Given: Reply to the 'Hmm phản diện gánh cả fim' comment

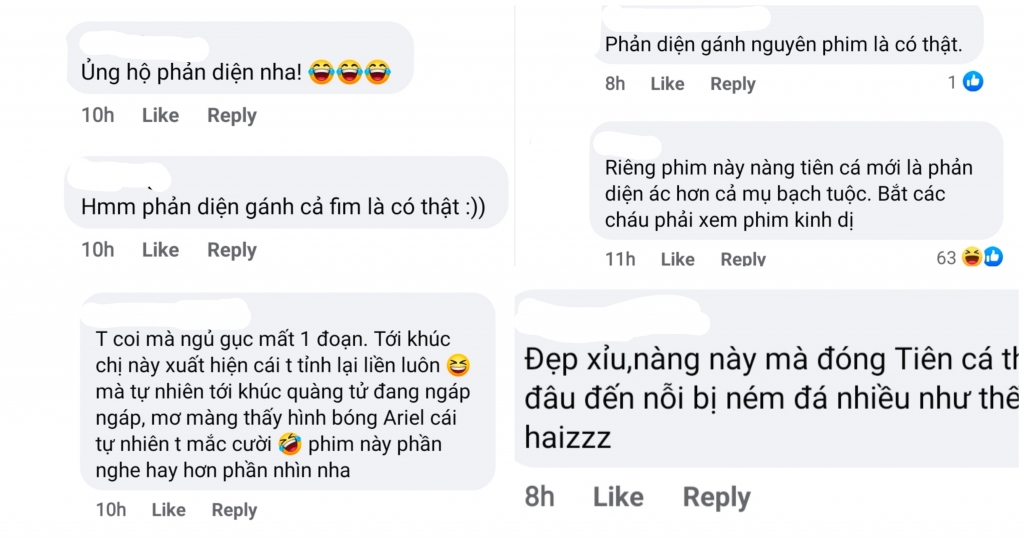Looking at the screenshot, I should tap(232, 249).
